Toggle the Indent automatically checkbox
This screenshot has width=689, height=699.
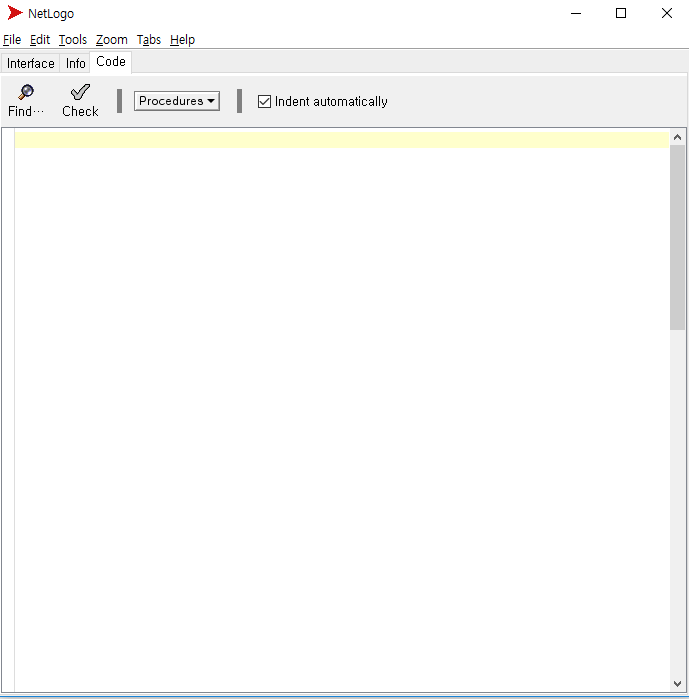(x=264, y=102)
